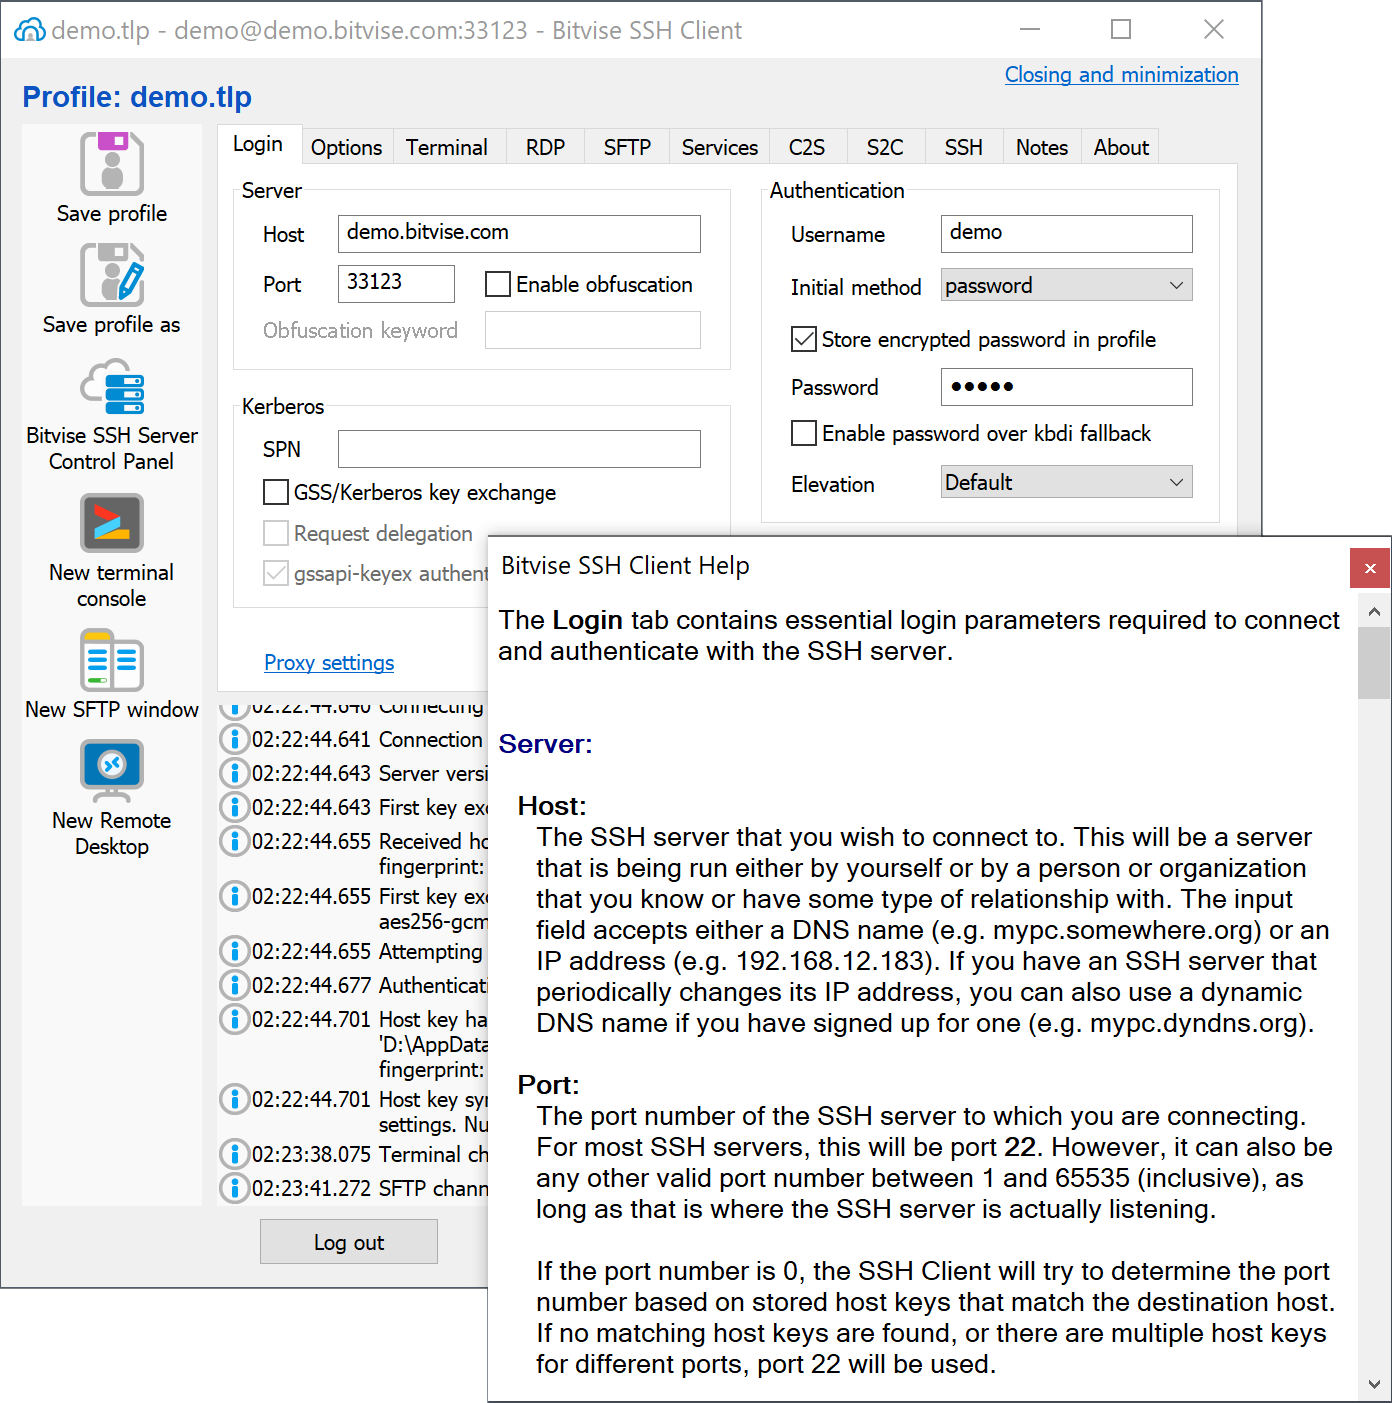1392x1403 pixels.
Task: Click the 'Server:' heading in help text
Action: [545, 744]
